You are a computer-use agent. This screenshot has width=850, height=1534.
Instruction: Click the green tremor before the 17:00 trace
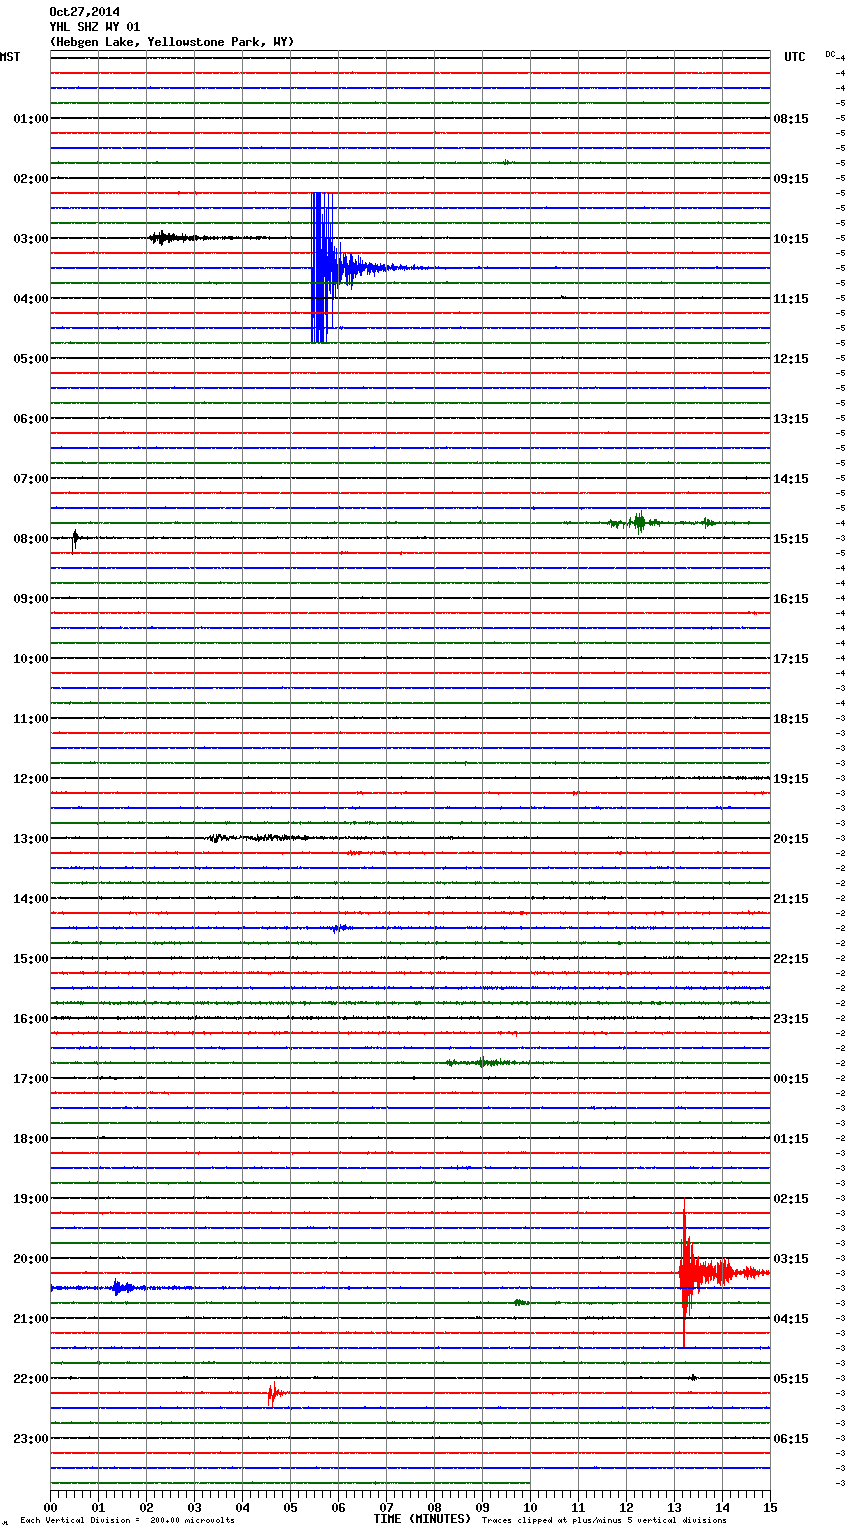[483, 1062]
